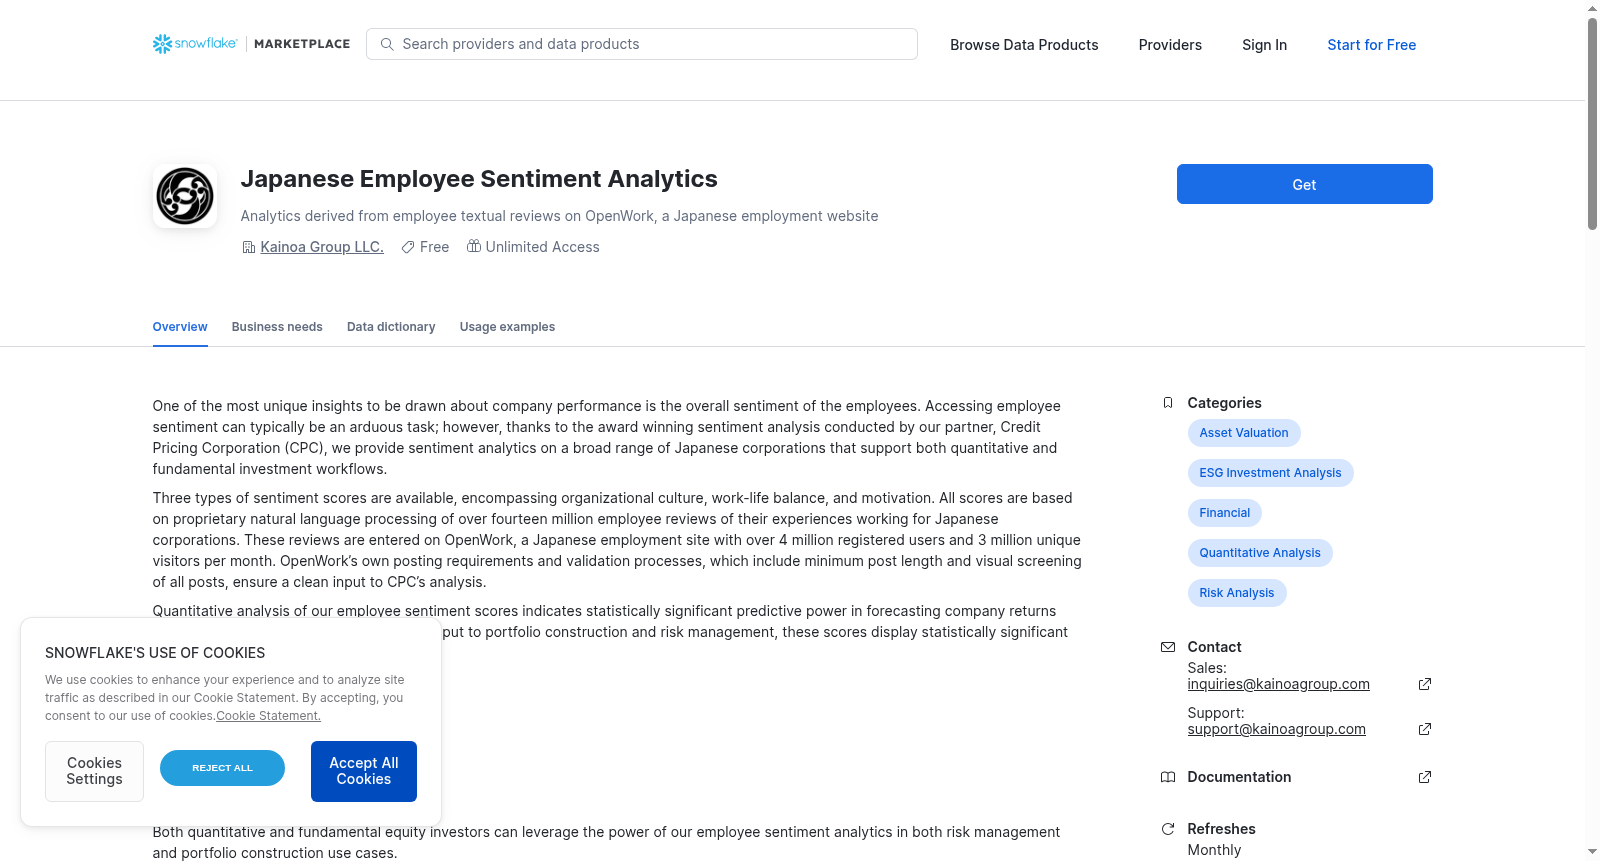The height and width of the screenshot is (861, 1600).
Task: Select the Risk Analysis category tag
Action: 1237,593
